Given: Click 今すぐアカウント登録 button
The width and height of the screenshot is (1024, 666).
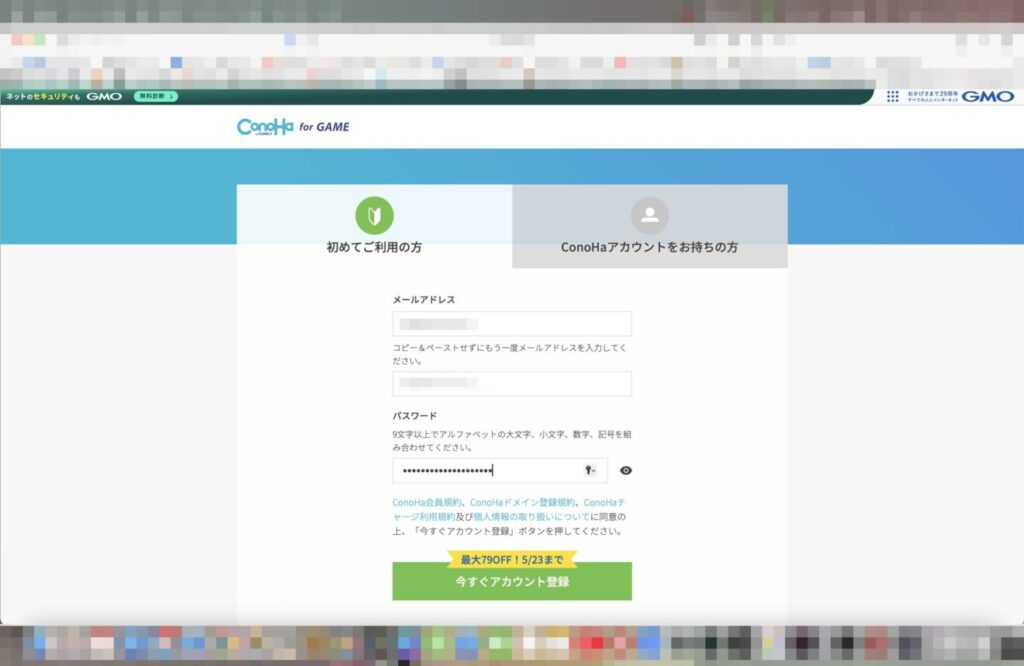Looking at the screenshot, I should point(512,581).
